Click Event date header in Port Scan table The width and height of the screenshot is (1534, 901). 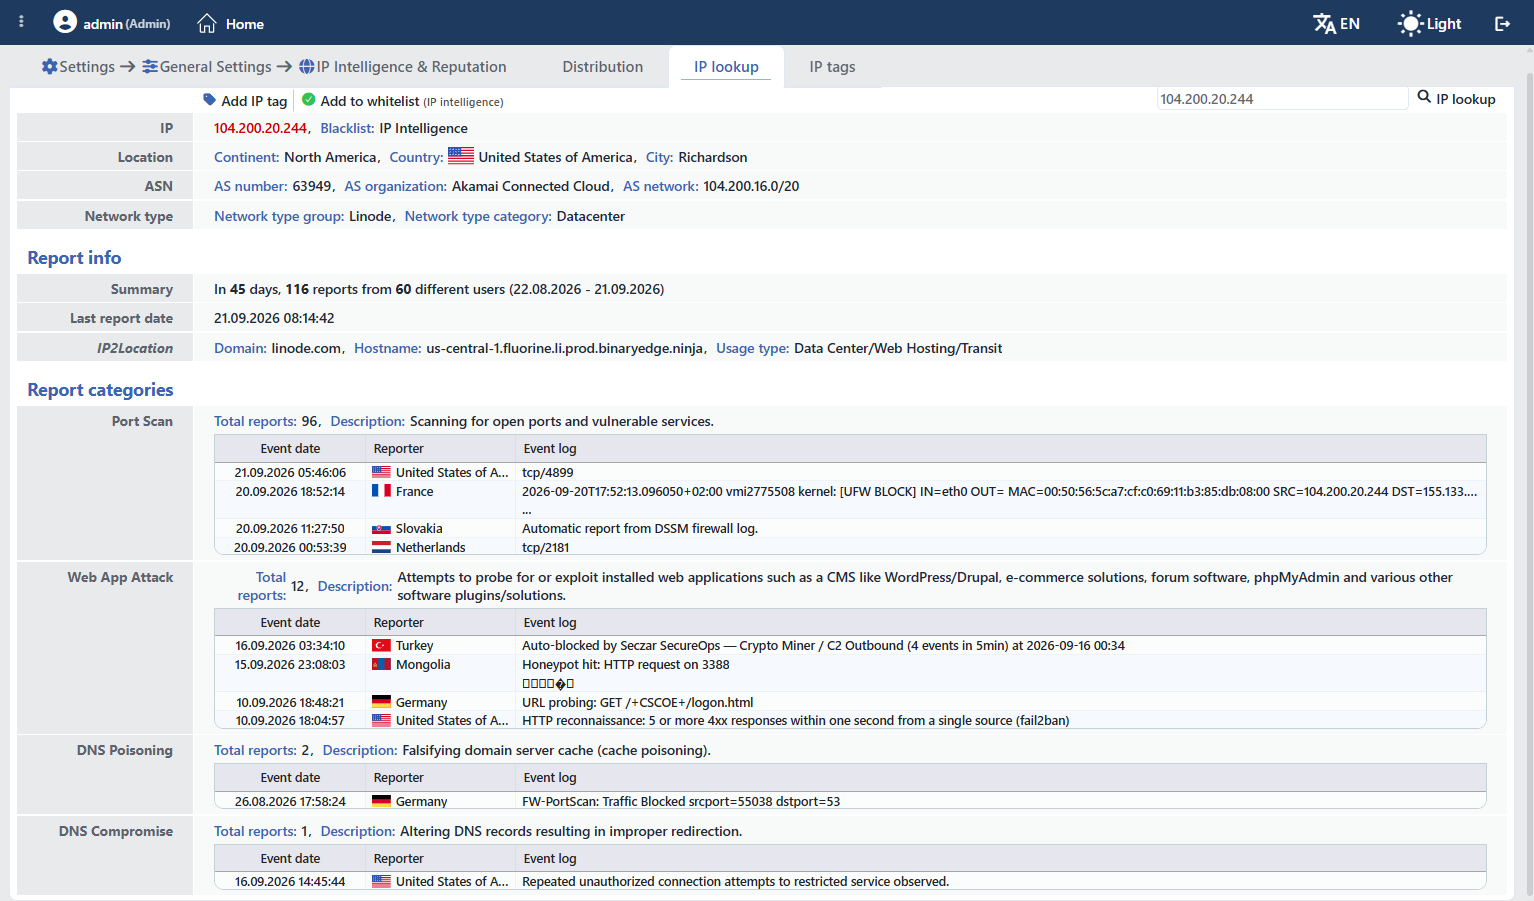[x=290, y=448]
